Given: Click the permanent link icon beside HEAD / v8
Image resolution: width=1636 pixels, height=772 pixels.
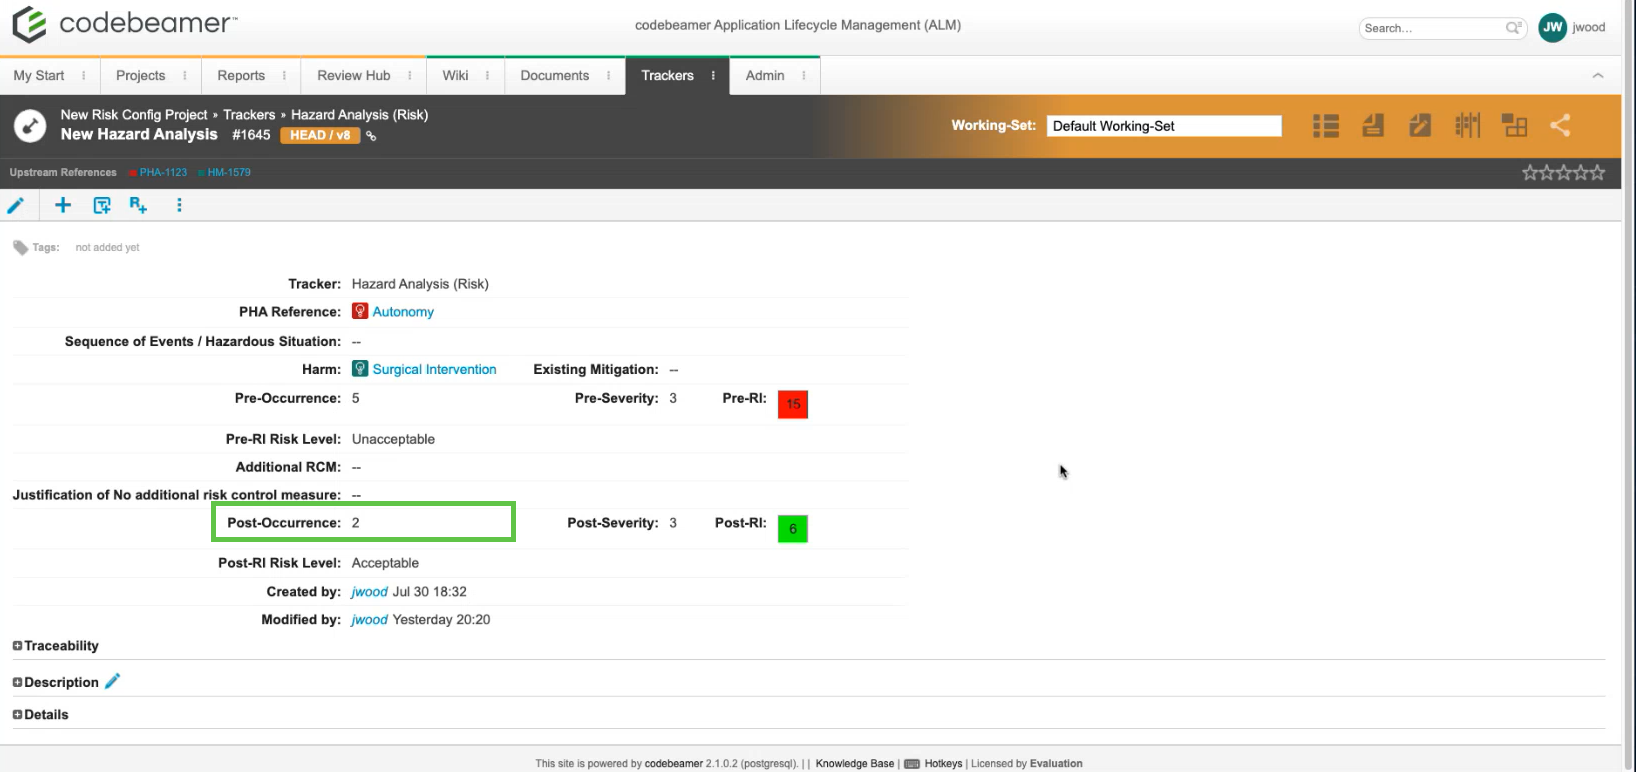Looking at the screenshot, I should click(x=371, y=136).
